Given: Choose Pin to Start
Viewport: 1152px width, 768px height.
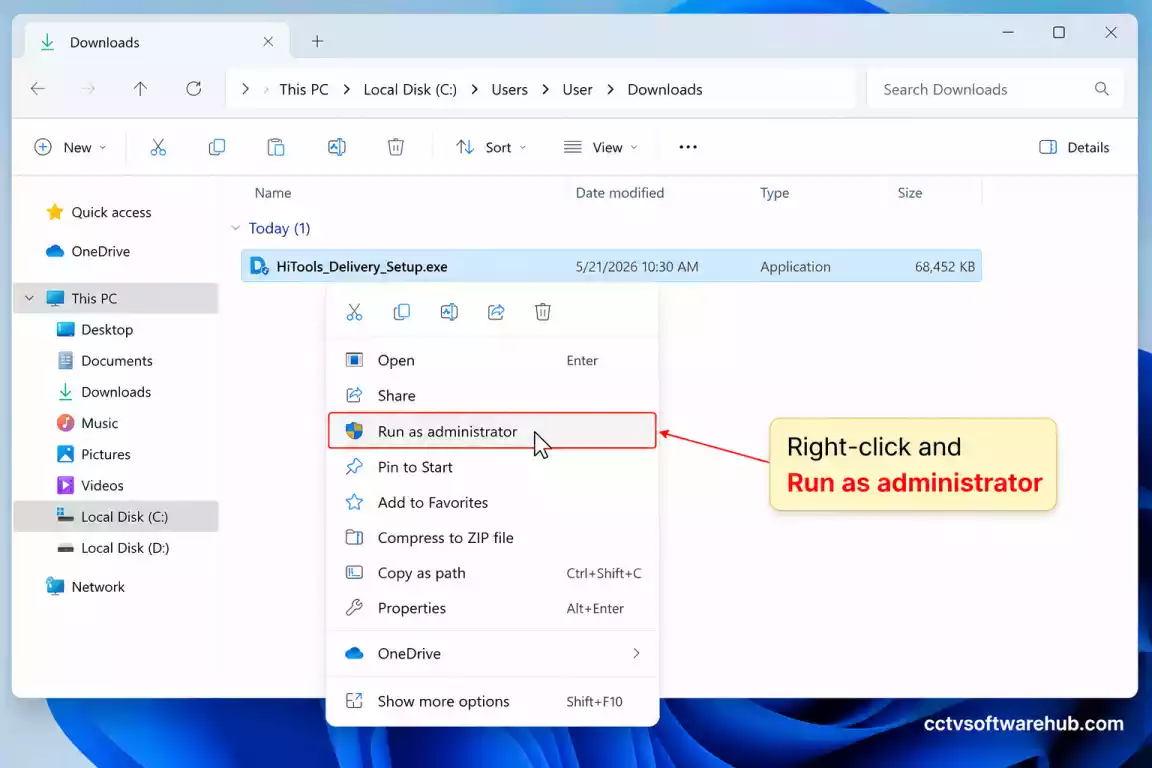Looking at the screenshot, I should [492, 467].
